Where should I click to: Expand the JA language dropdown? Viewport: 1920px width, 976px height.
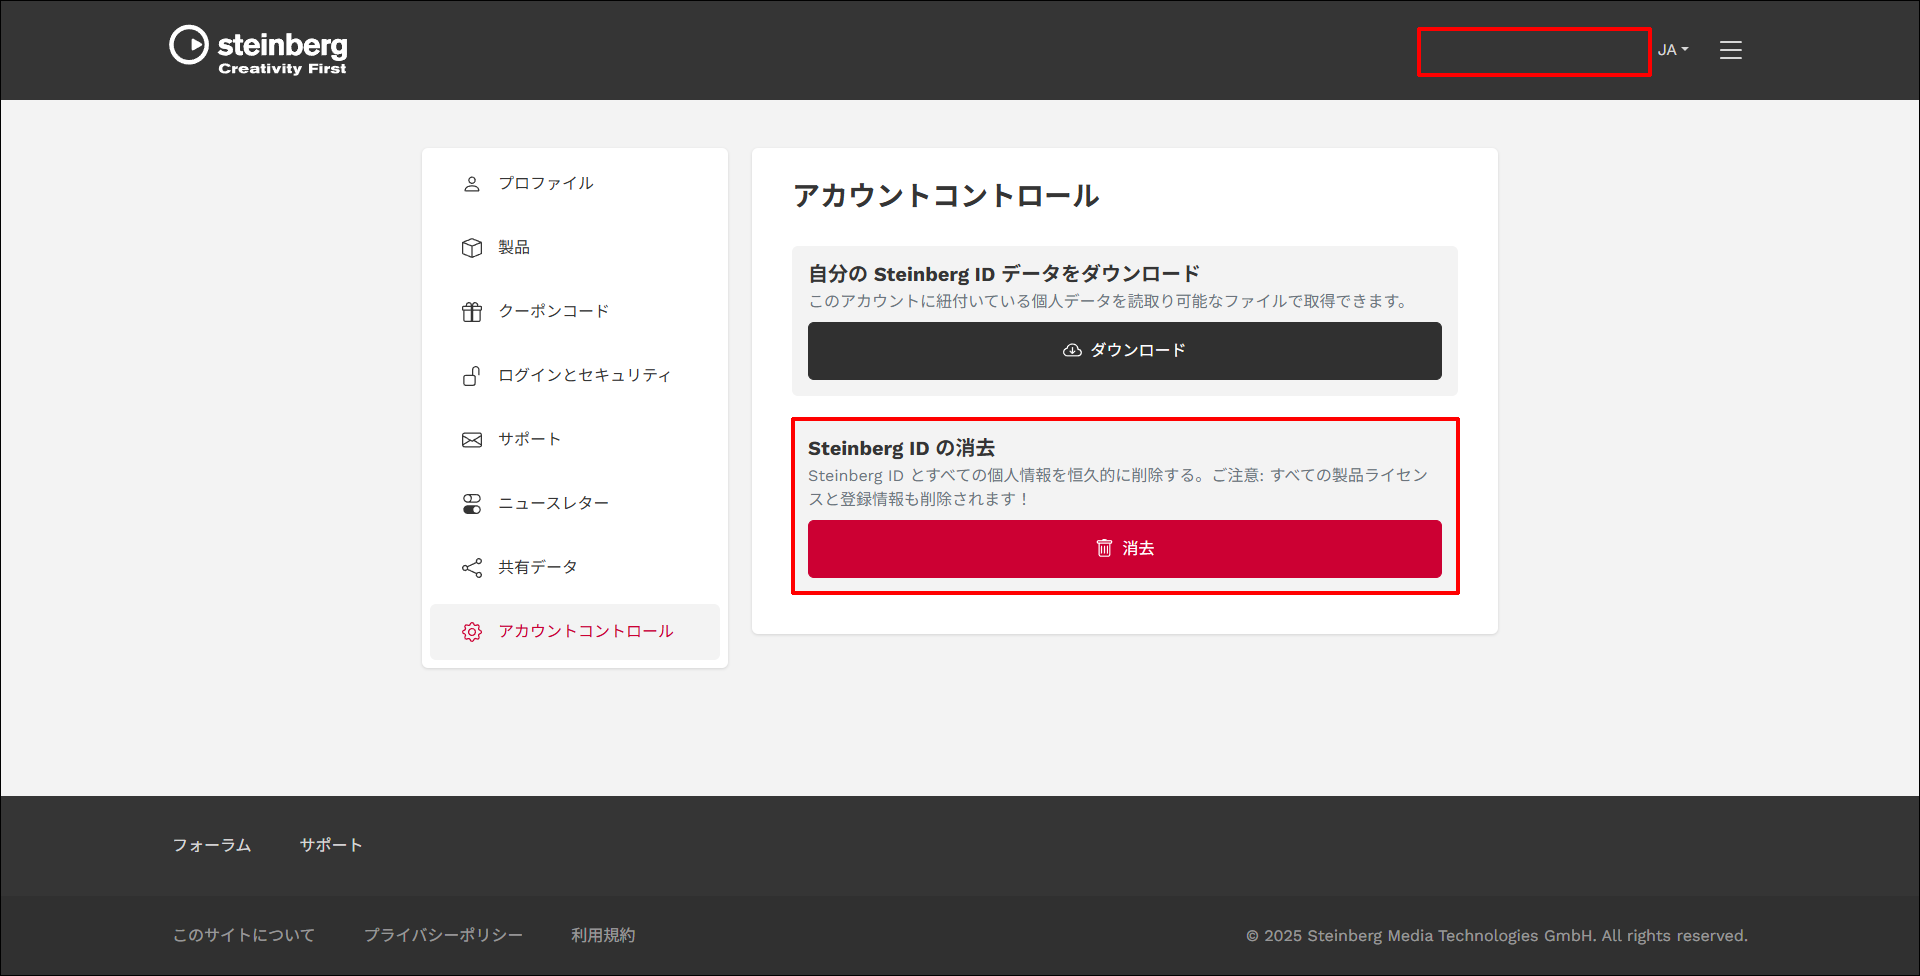point(1672,50)
